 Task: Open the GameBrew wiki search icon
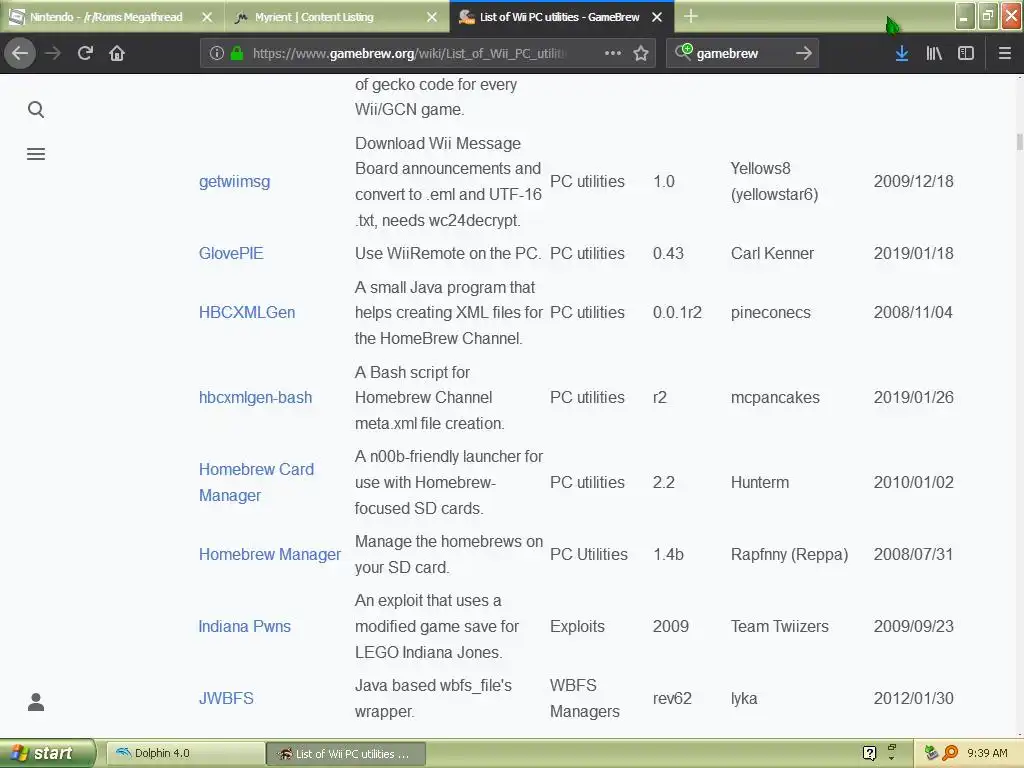(36, 110)
